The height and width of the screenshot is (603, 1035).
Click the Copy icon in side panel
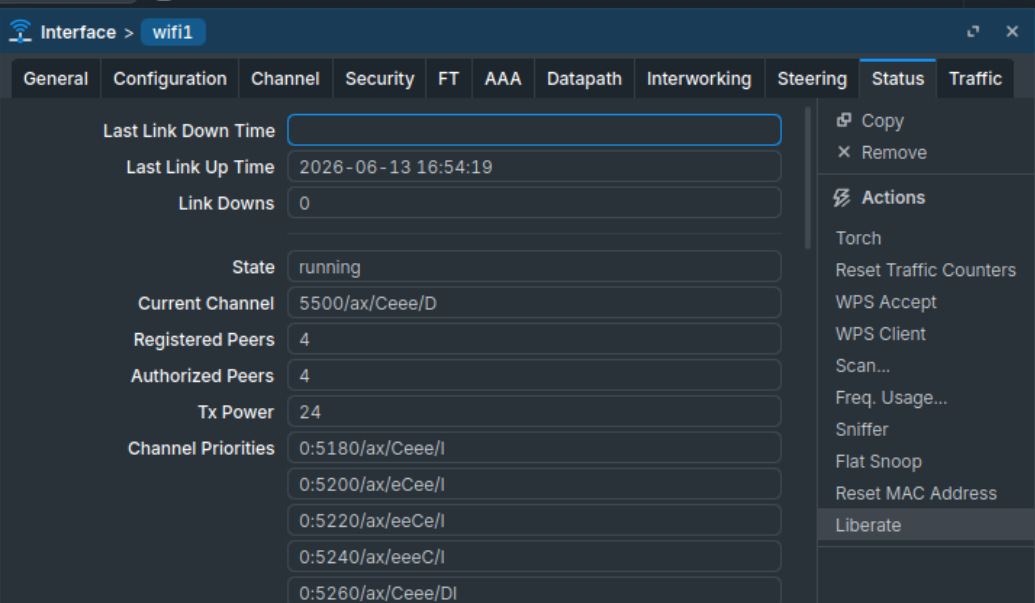click(x=844, y=120)
